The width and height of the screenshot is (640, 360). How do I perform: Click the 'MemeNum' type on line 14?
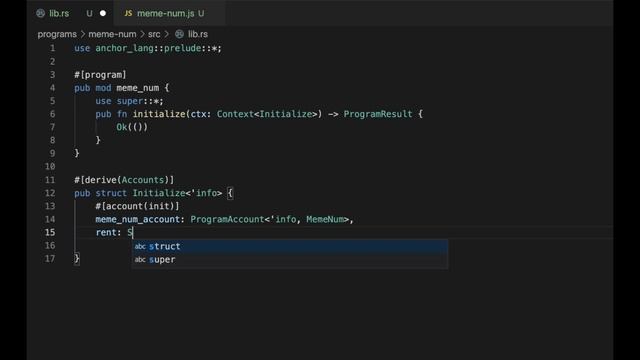(x=325, y=219)
